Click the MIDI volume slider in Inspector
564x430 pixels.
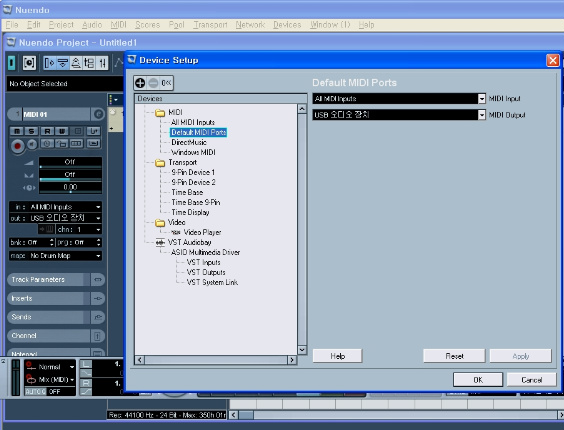point(70,163)
